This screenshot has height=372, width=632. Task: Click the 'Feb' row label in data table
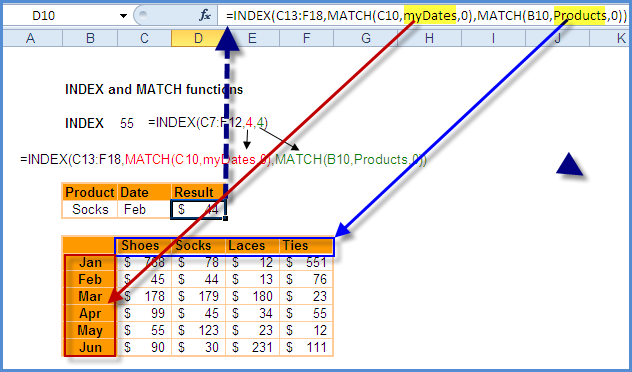[x=90, y=279]
